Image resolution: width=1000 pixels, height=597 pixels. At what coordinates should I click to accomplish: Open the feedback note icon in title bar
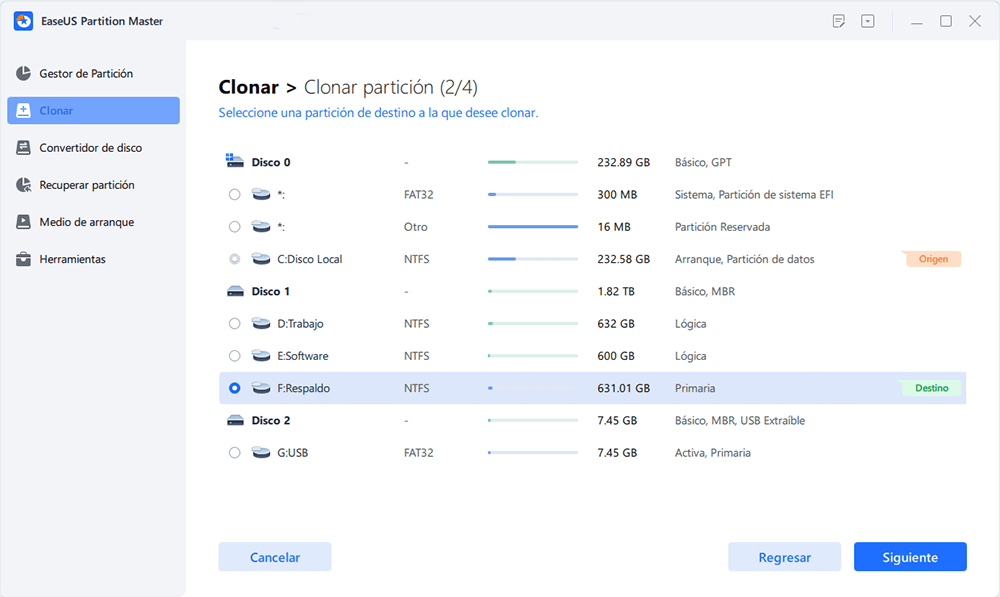pyautogui.click(x=839, y=21)
